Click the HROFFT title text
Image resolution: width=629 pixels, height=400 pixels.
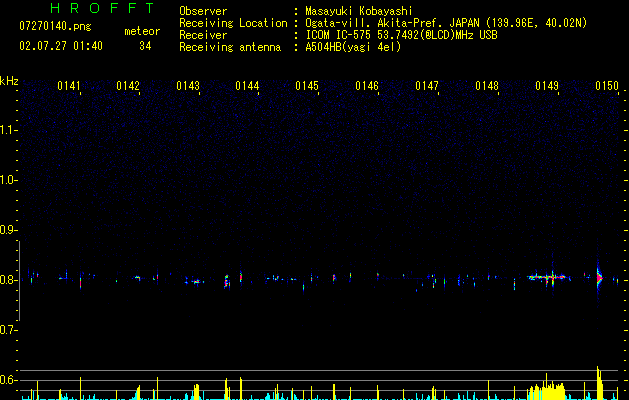click(102, 8)
